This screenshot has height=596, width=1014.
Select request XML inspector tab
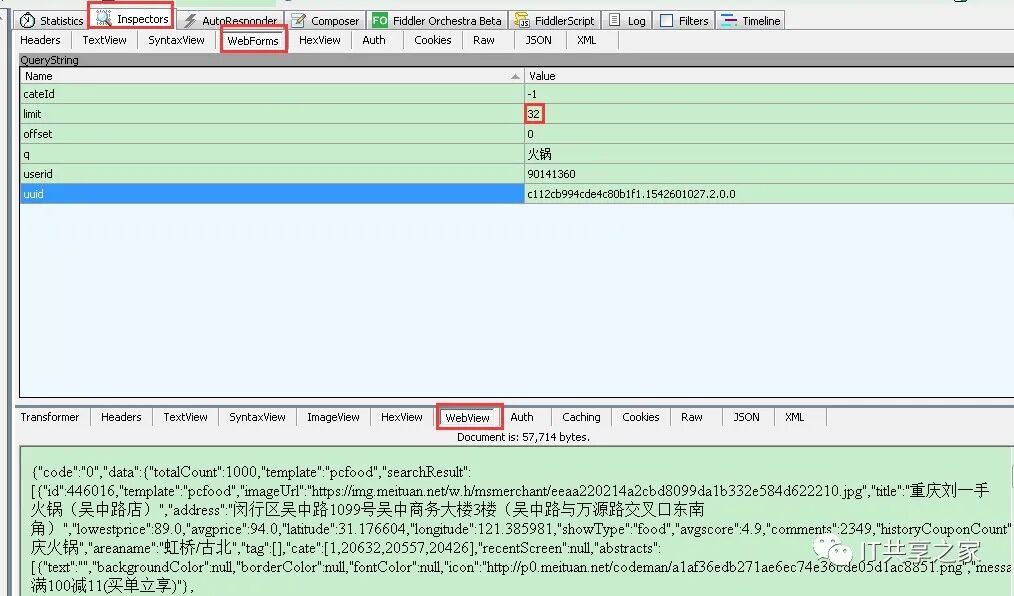point(587,40)
